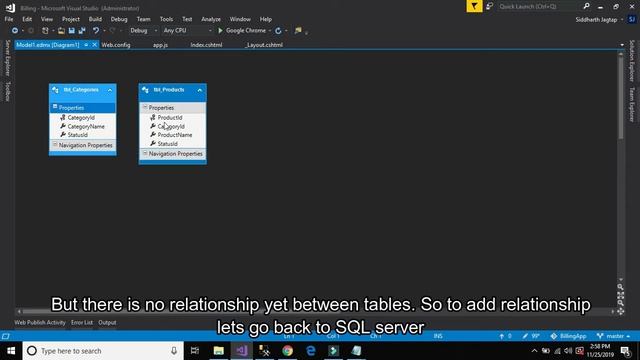Viewport: 640px width, 360px height.
Task: Expand Navigation Properties in tbl_Categories
Action: [x=55, y=144]
